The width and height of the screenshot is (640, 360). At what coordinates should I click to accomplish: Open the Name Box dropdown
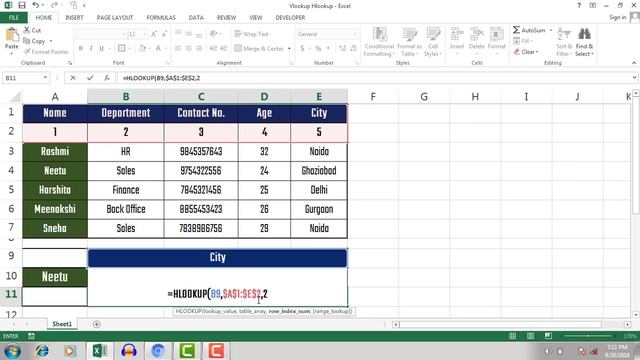[45, 78]
